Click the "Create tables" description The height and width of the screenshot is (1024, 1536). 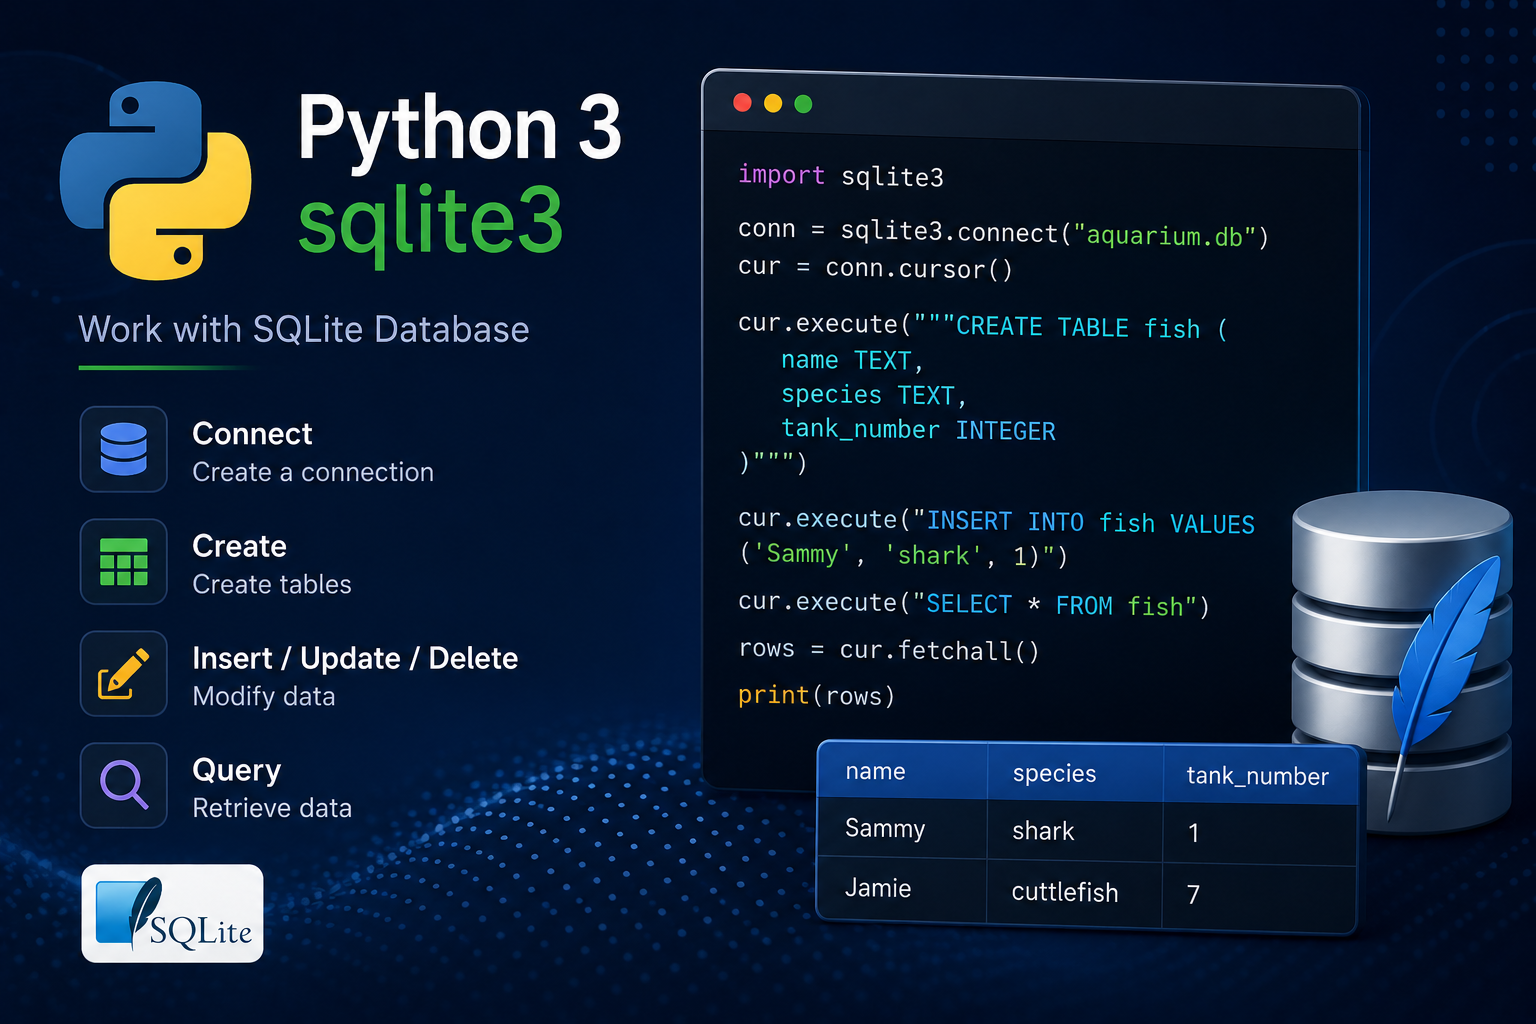(x=272, y=584)
